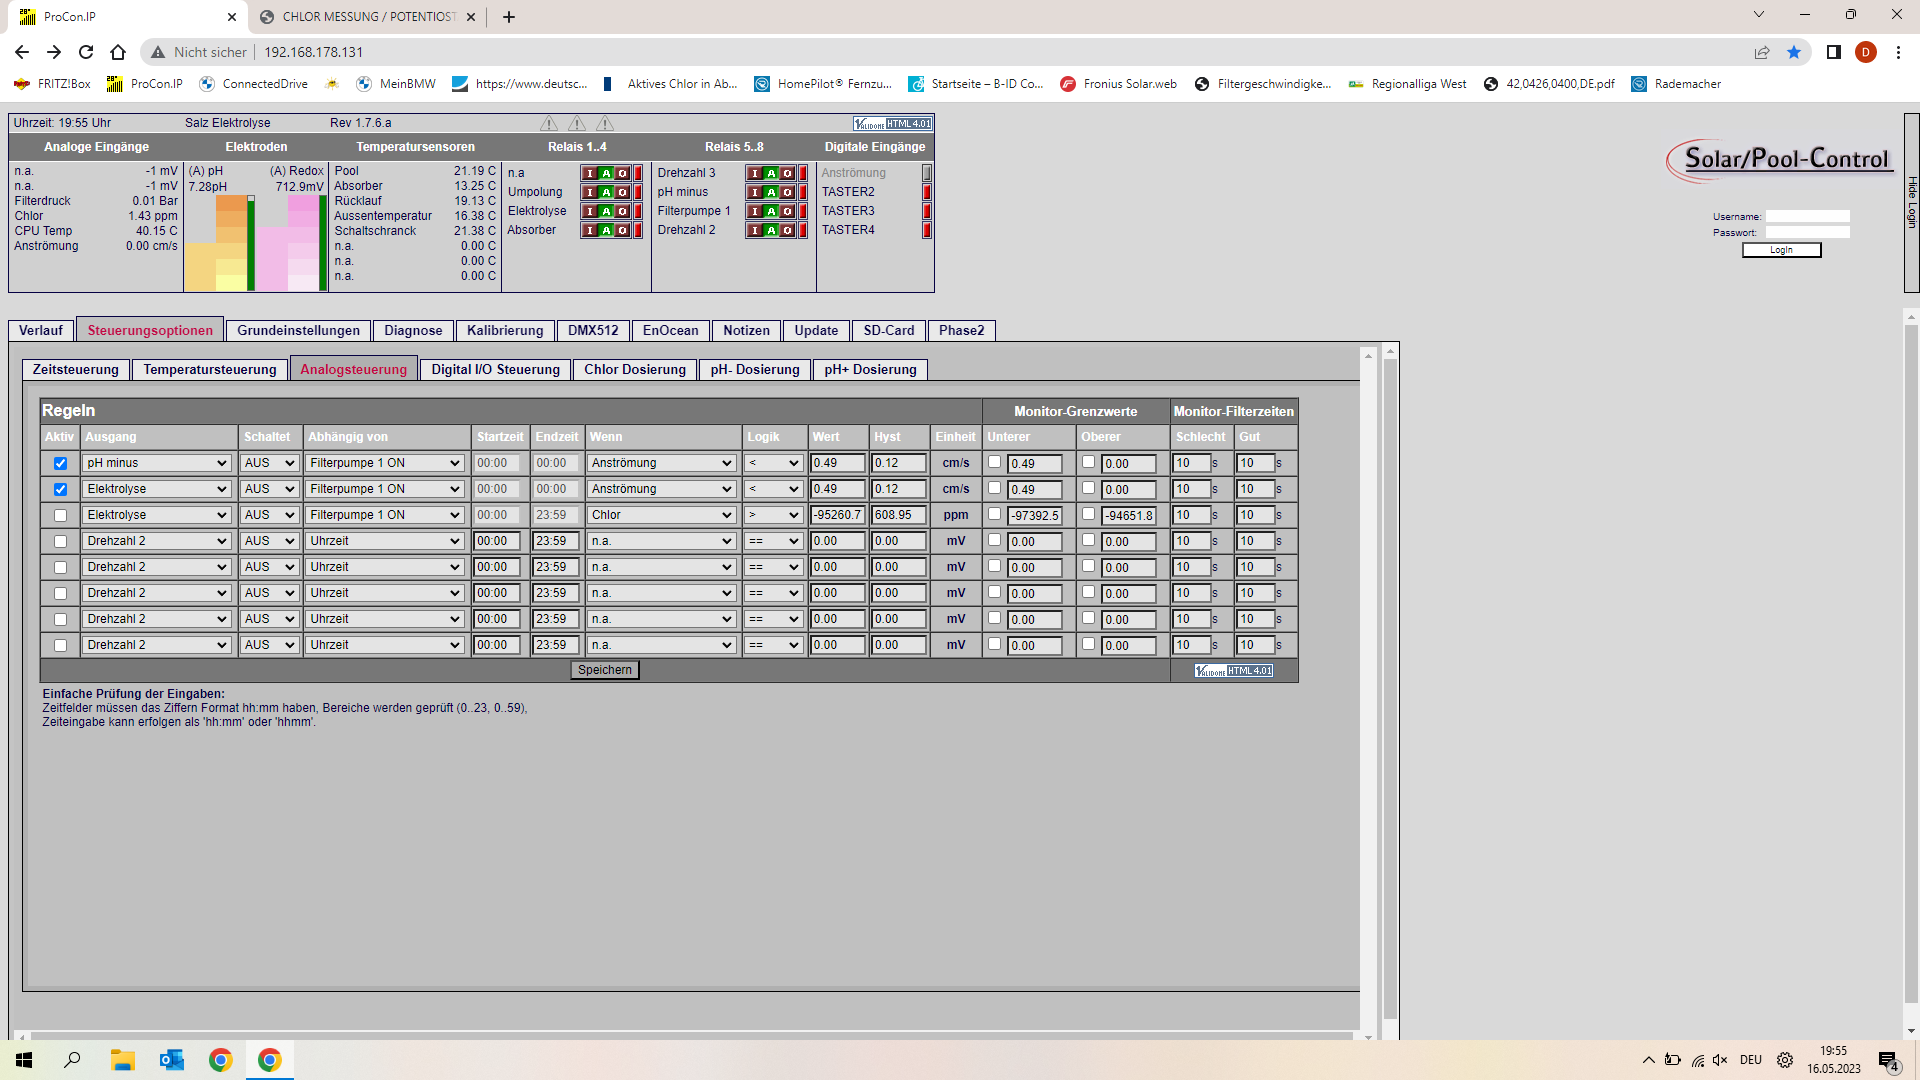Open Logik dropdown in the pH minus row
This screenshot has width=1920, height=1080.
pos(773,463)
